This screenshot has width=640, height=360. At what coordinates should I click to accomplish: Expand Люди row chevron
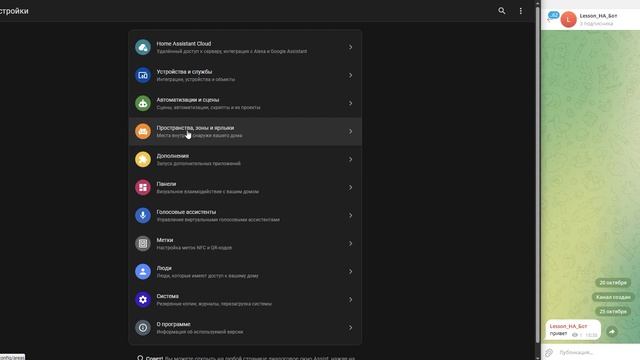[x=350, y=272]
